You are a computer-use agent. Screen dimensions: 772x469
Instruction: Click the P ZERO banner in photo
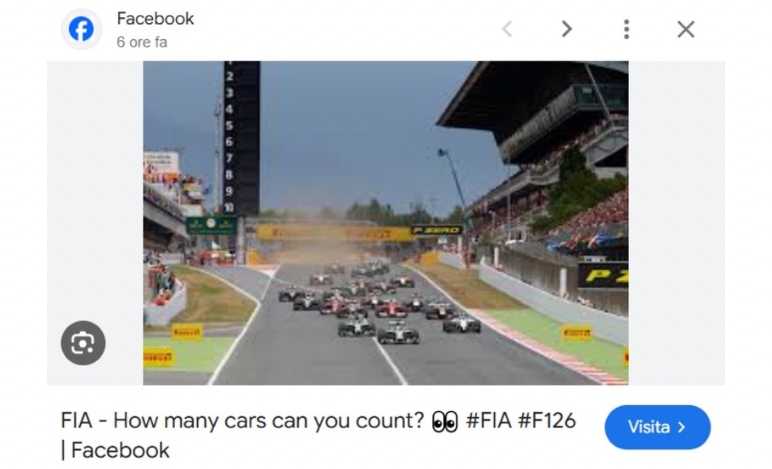(x=436, y=230)
